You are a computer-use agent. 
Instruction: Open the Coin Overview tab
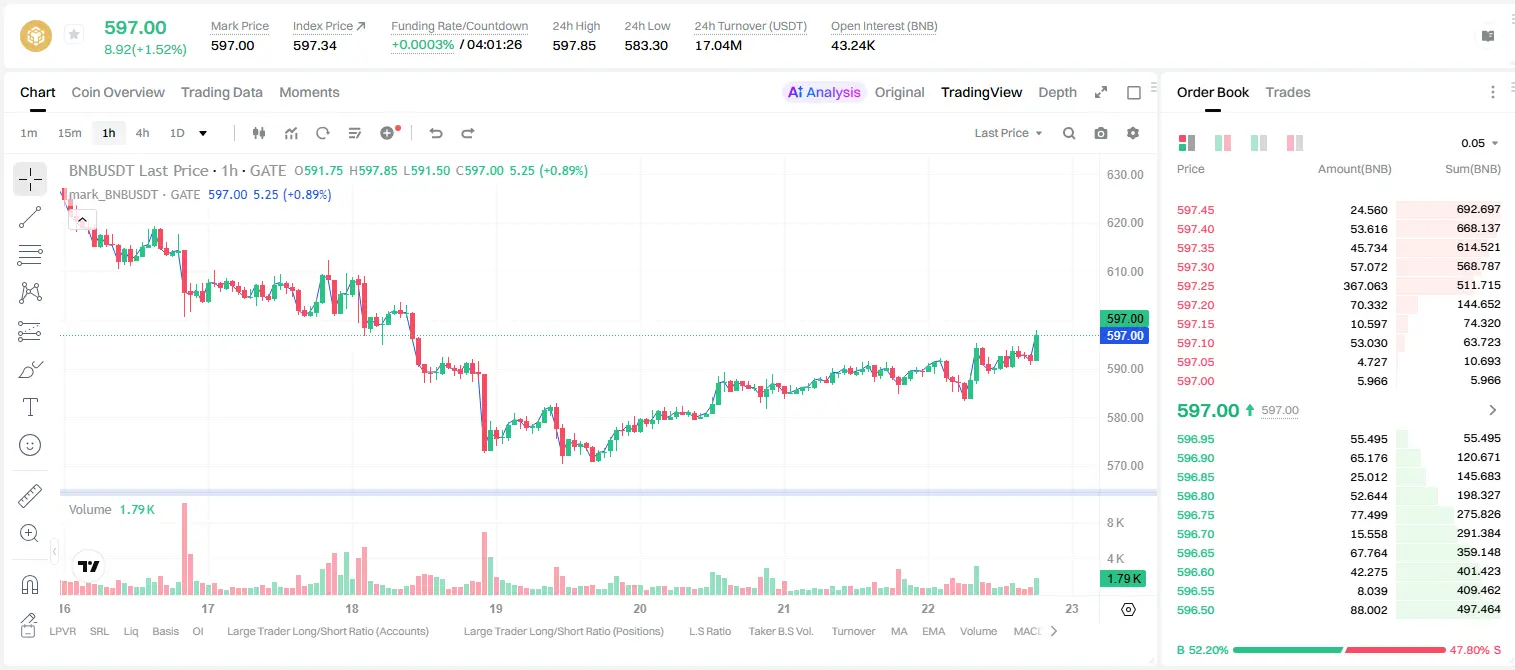(118, 92)
